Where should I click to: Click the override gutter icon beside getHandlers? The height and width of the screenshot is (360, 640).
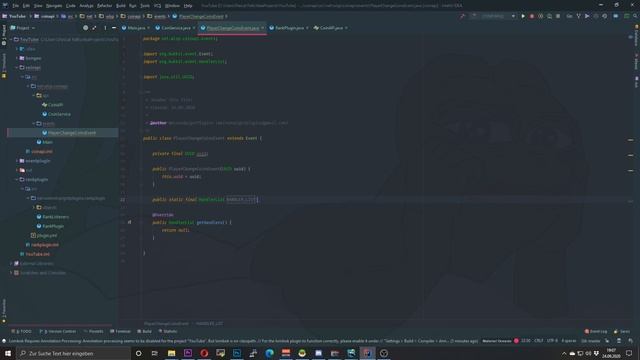coord(129,222)
